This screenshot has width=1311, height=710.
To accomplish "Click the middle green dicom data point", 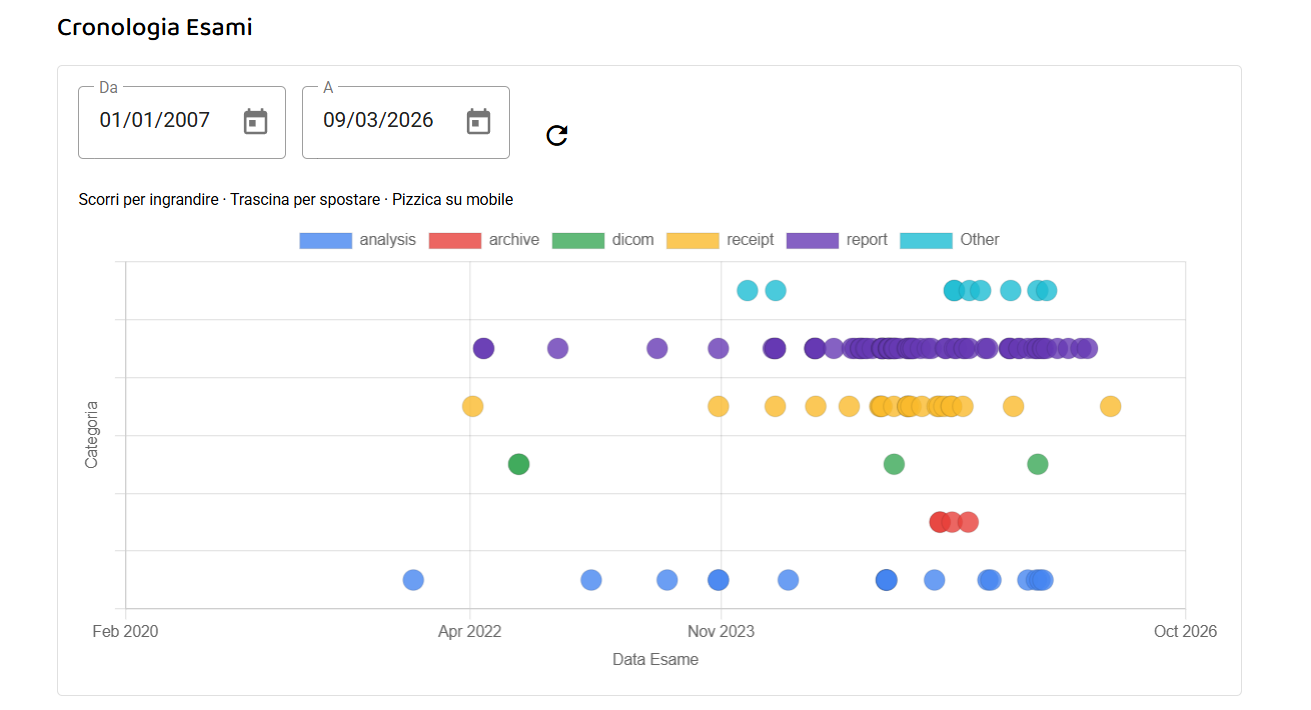I will [894, 464].
